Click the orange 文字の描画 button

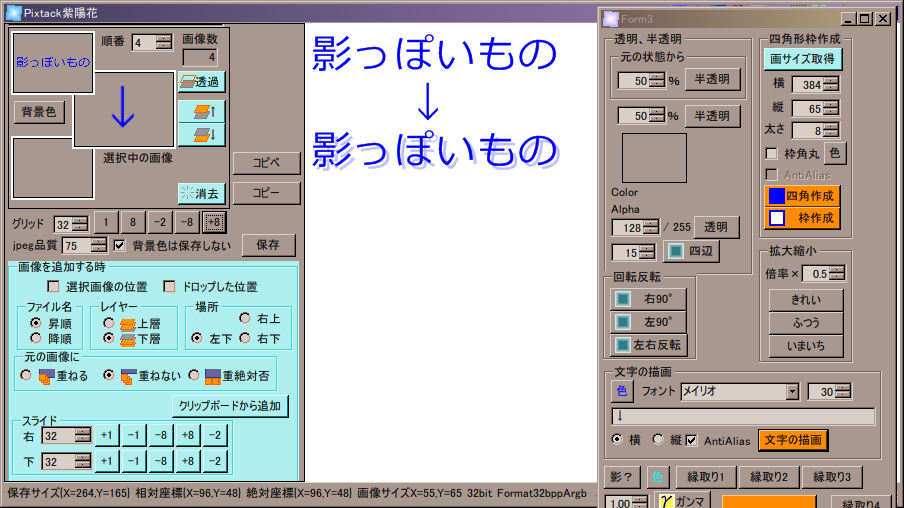pyautogui.click(x=793, y=441)
